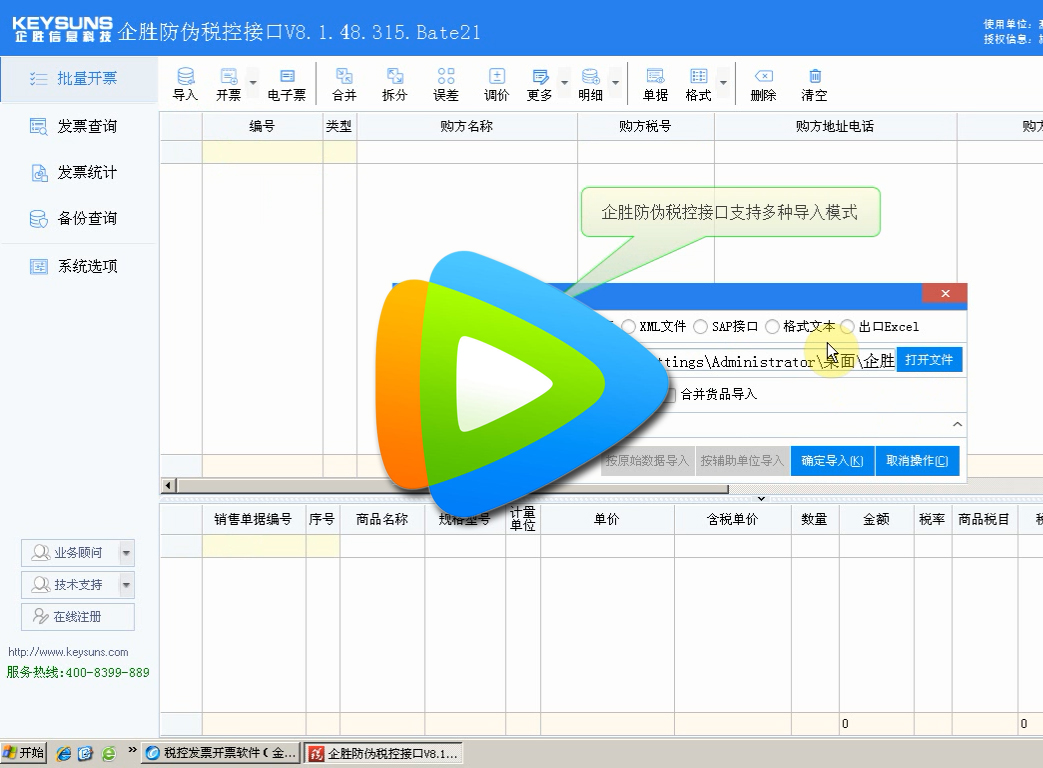Select the 拆分 split tool

[394, 84]
